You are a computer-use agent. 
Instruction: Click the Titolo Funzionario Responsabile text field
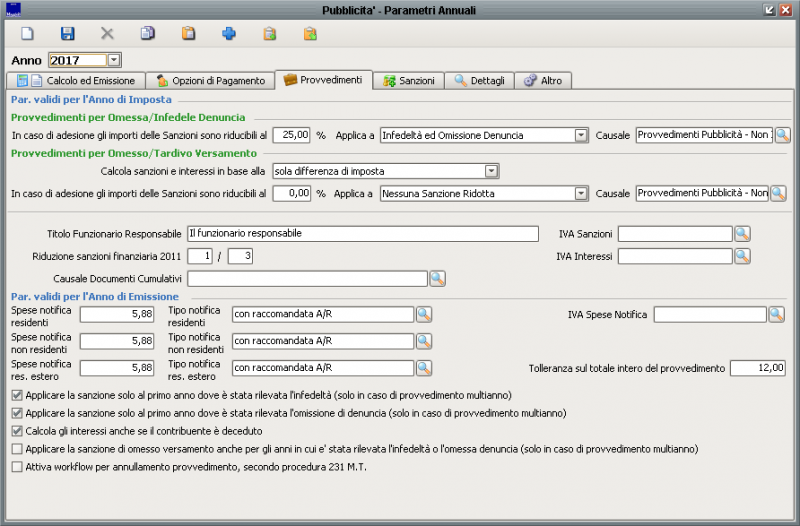363,233
